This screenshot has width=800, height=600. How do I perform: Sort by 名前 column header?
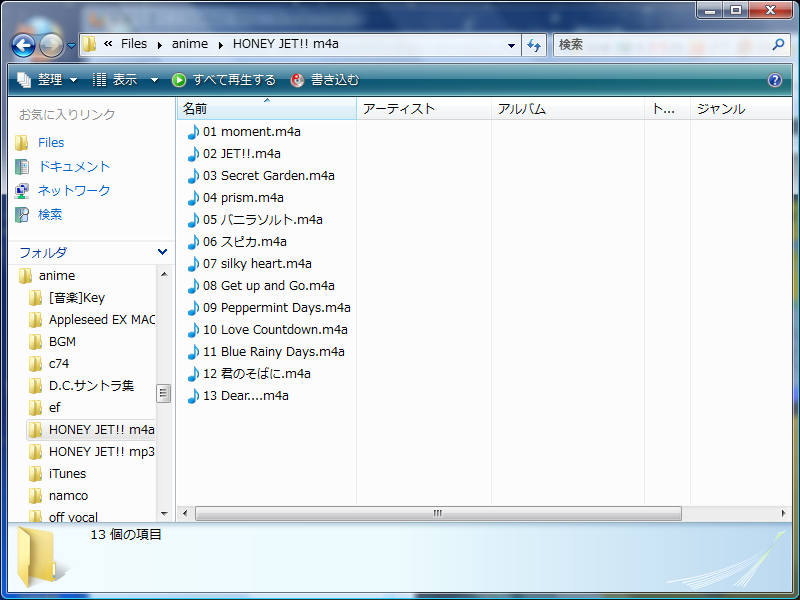pos(266,109)
